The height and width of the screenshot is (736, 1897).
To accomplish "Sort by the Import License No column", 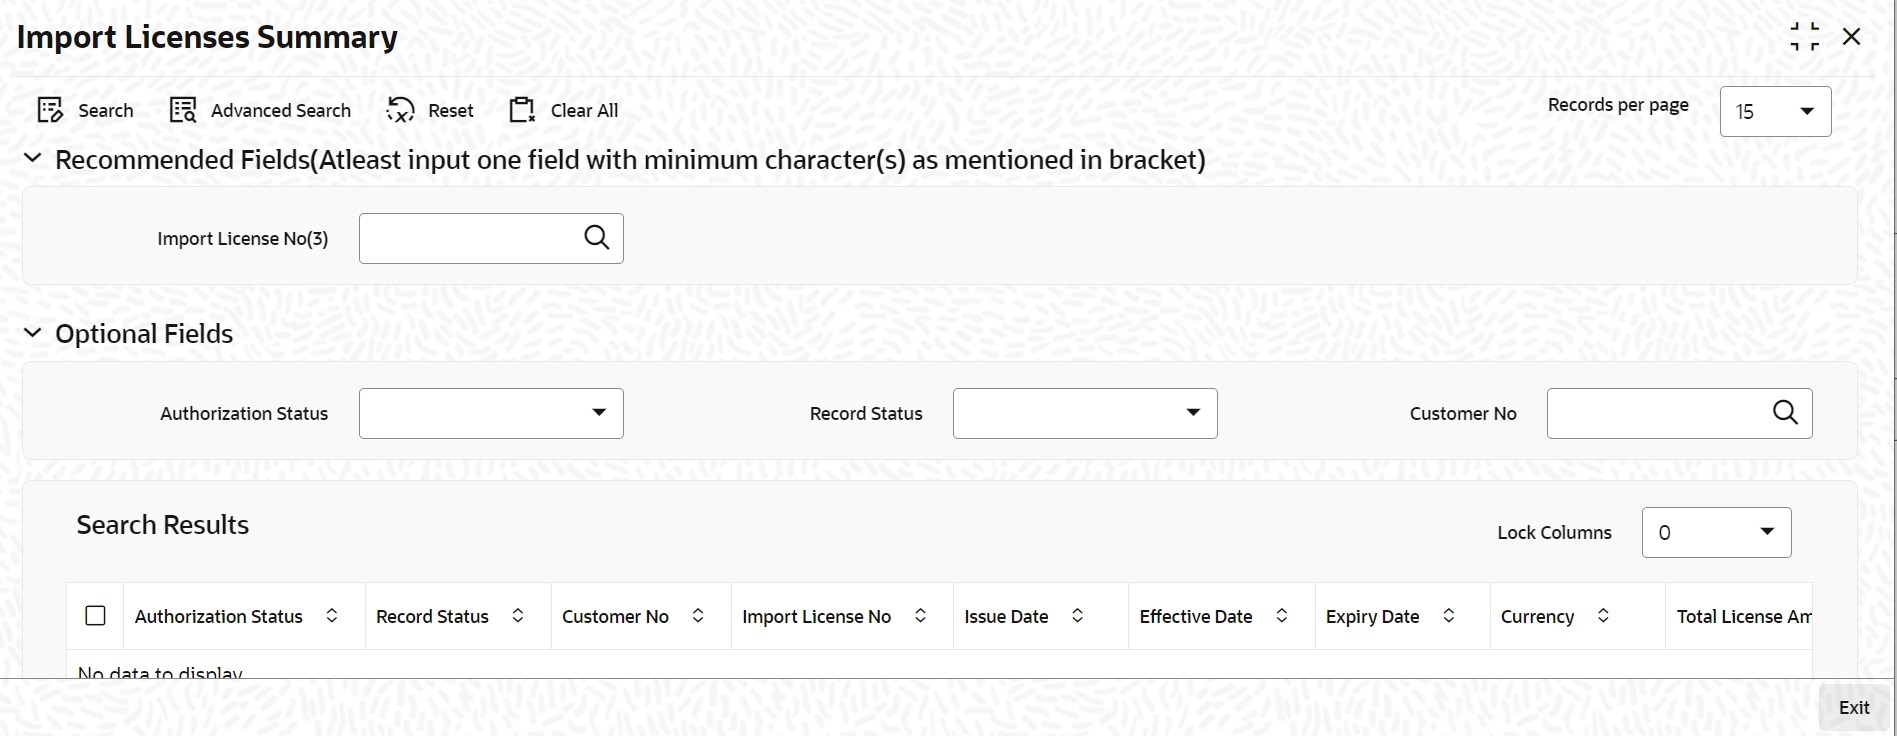I will click(x=921, y=616).
